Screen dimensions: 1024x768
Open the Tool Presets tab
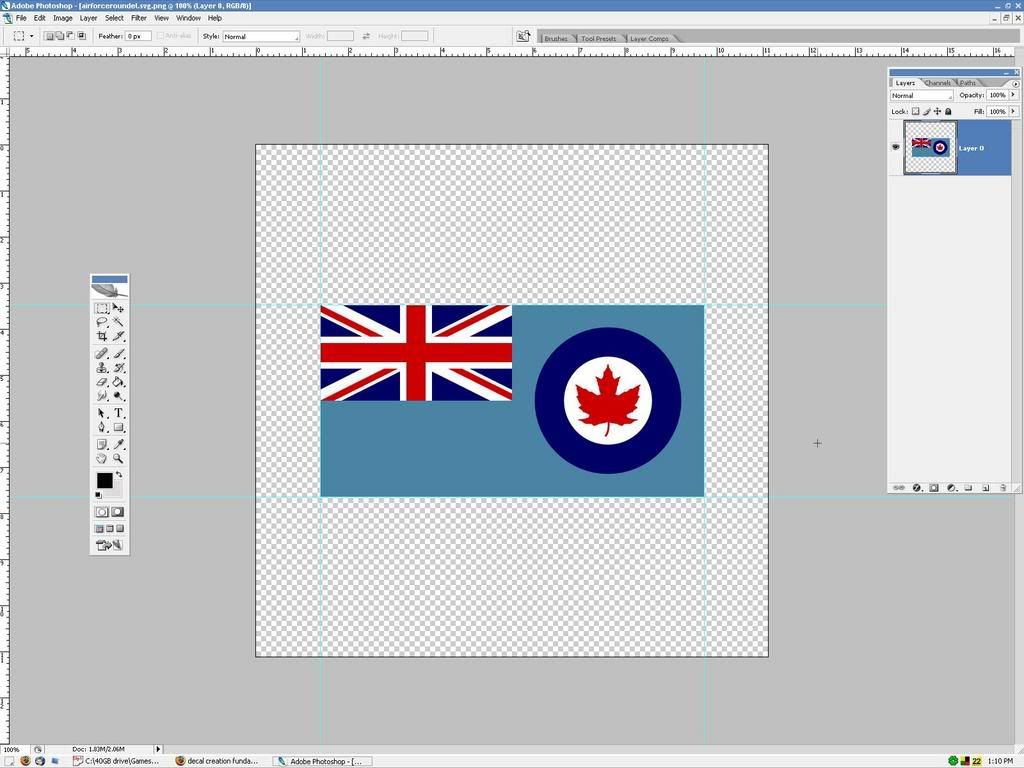click(x=598, y=39)
